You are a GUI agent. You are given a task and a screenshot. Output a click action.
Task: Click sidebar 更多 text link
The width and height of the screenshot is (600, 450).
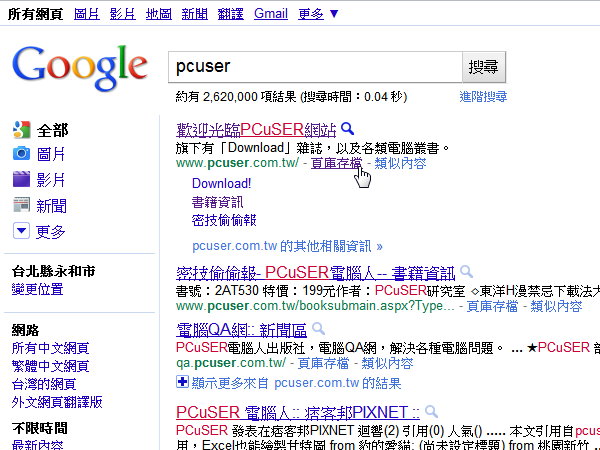point(50,232)
